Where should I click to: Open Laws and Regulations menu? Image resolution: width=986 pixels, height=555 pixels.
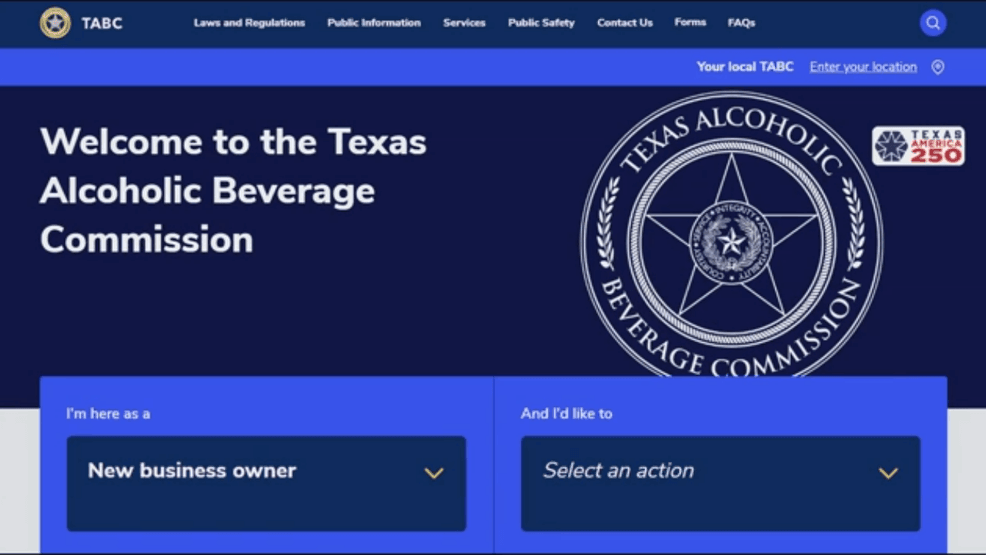[249, 23]
